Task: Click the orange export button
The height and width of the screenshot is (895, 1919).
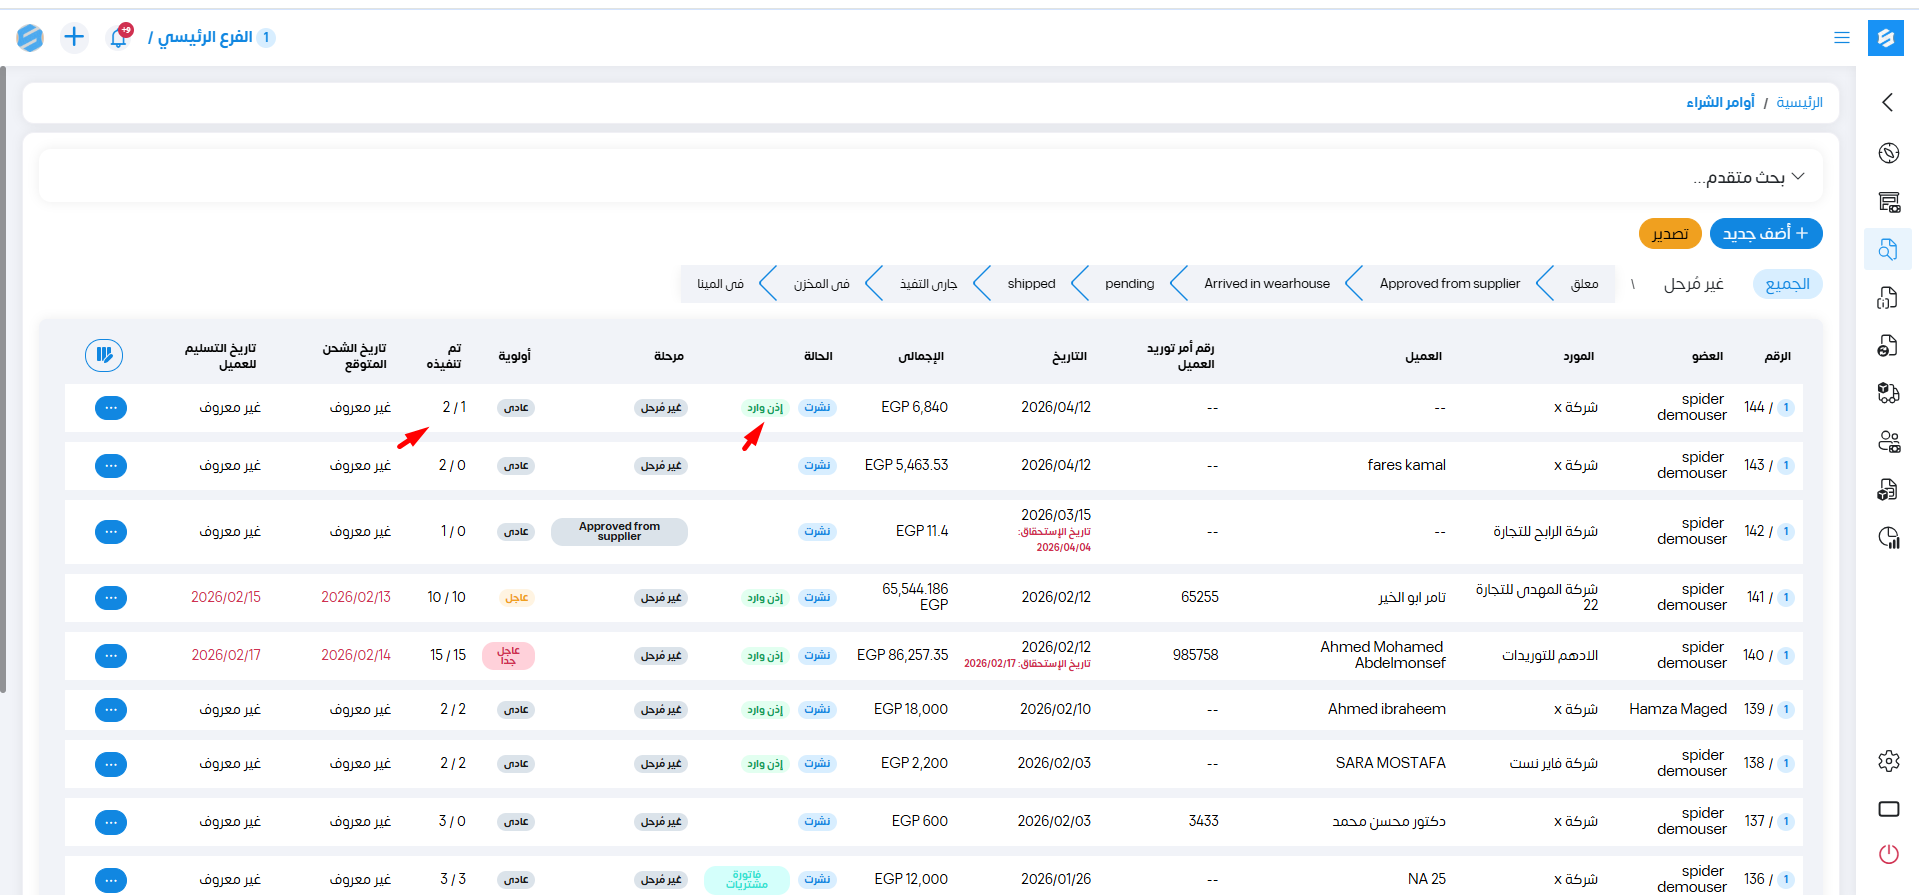Action: pos(1669,234)
